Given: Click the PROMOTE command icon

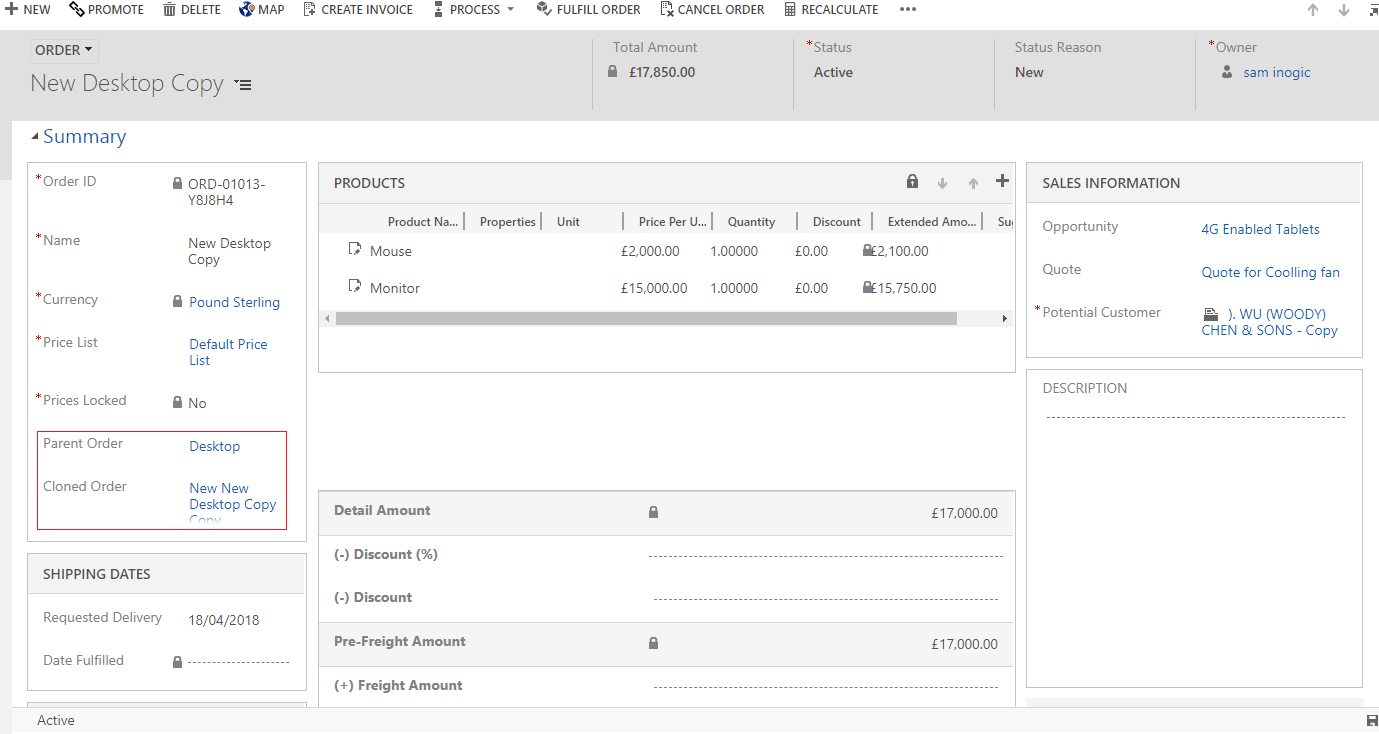Looking at the screenshot, I should 77,9.
